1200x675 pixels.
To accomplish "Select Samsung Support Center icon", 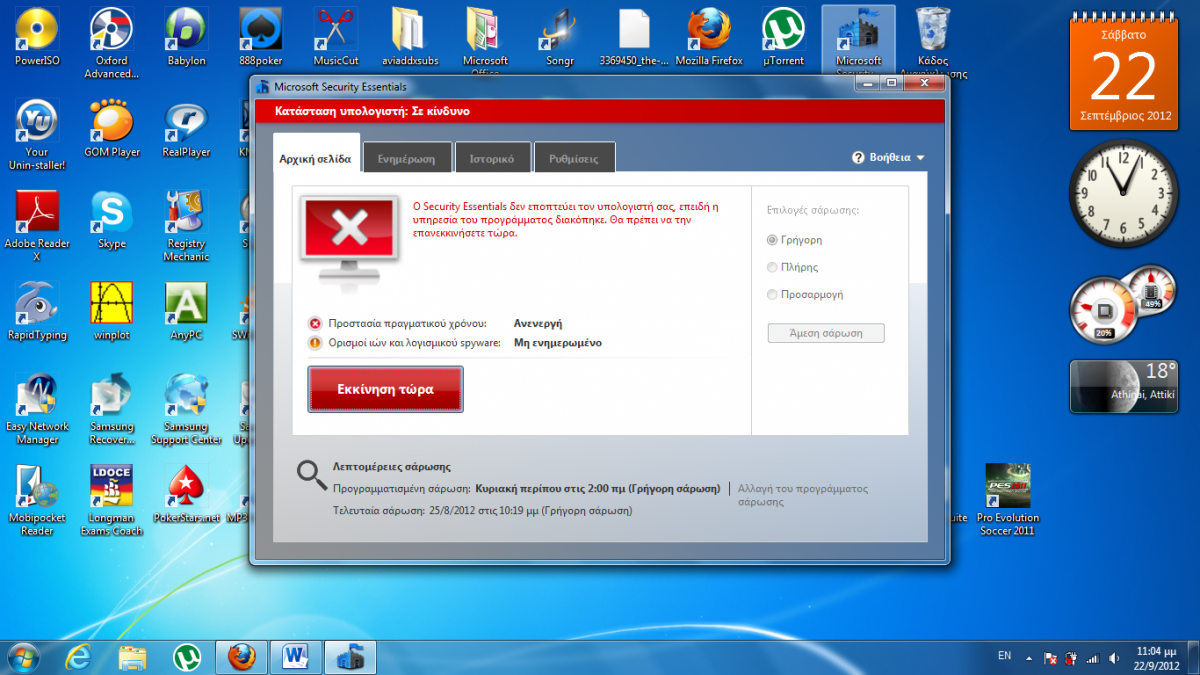I will coord(186,409).
